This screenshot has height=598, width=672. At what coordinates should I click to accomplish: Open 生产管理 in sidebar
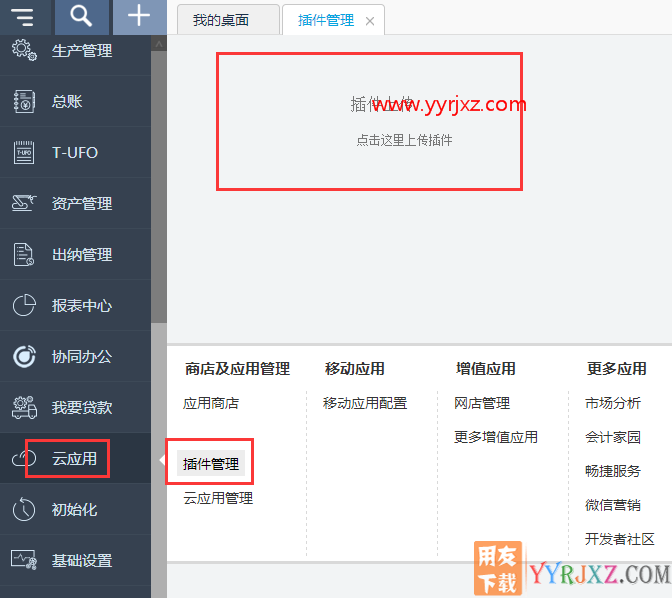82,51
